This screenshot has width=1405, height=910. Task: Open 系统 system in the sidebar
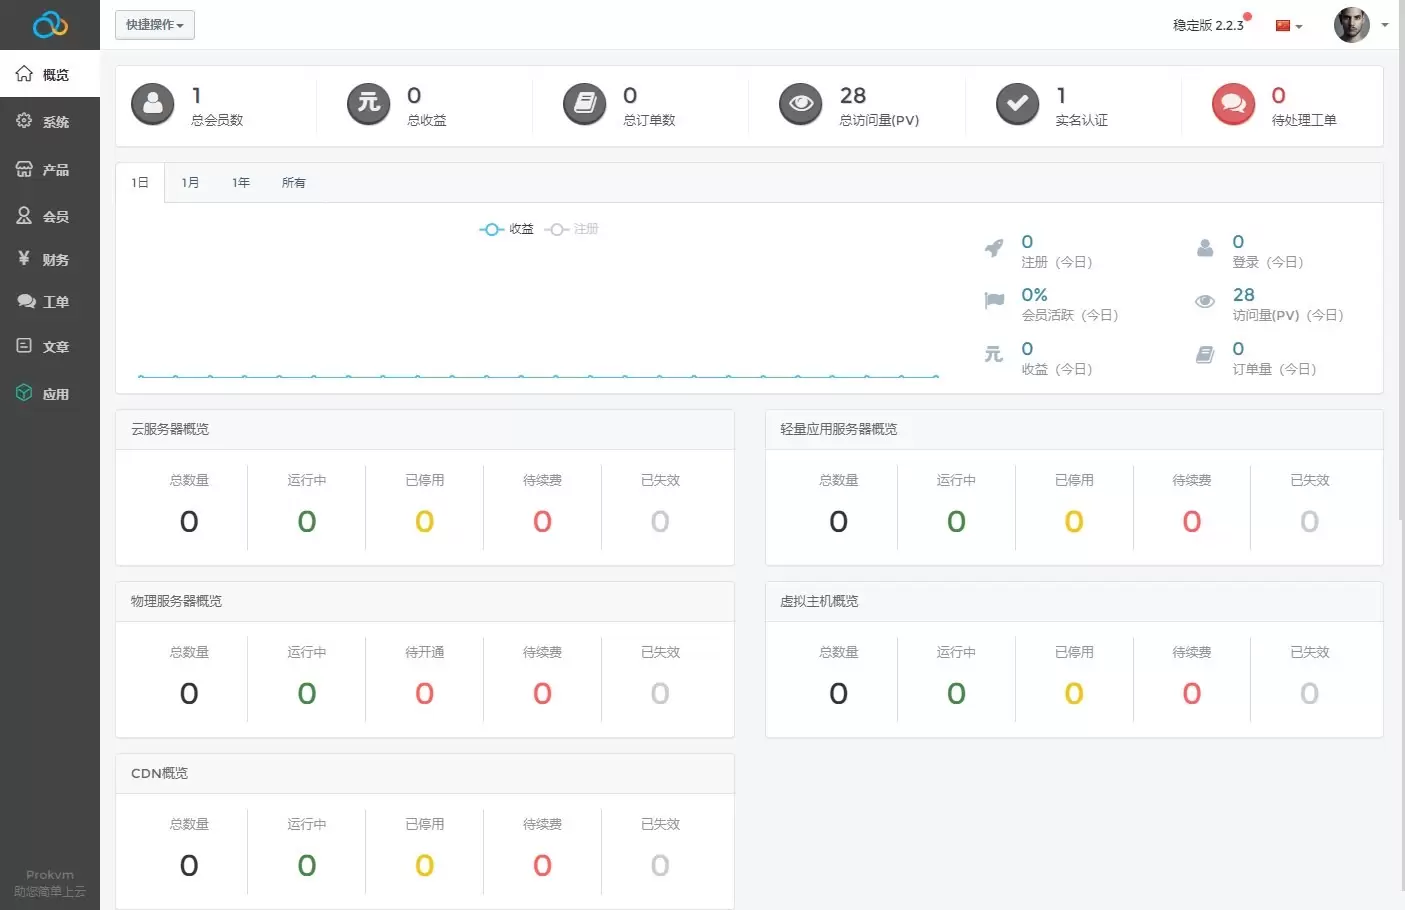(50, 121)
